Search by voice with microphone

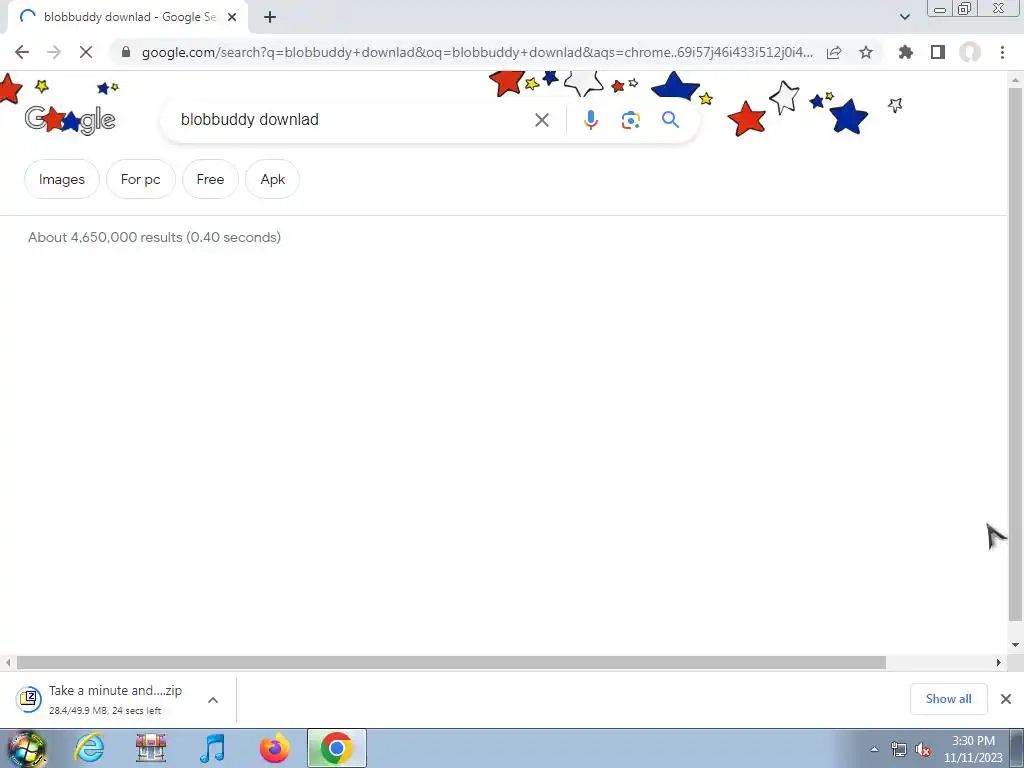(x=590, y=120)
